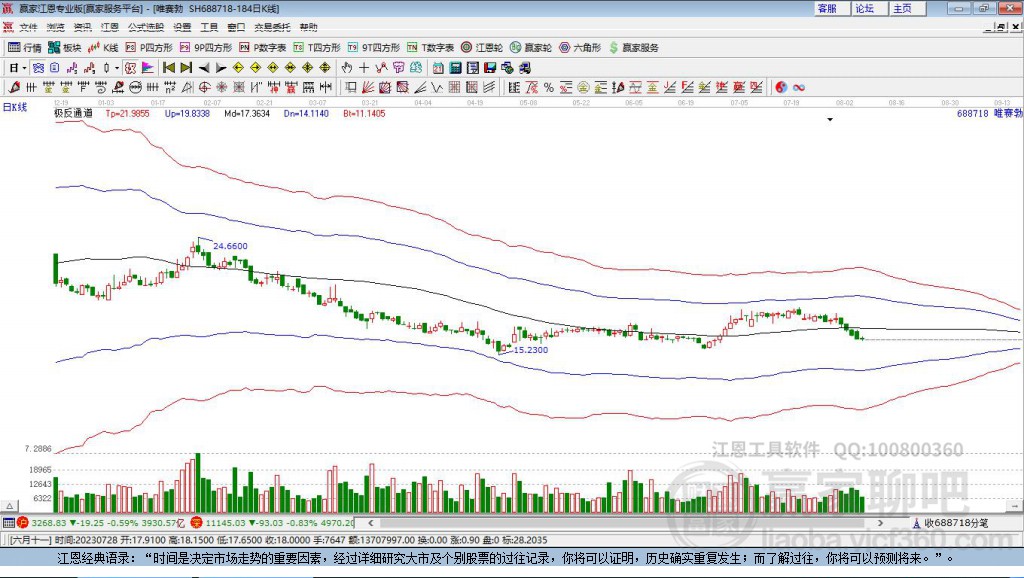Click the 24.6600 high price marker
1024x578 pixels.
[230, 245]
